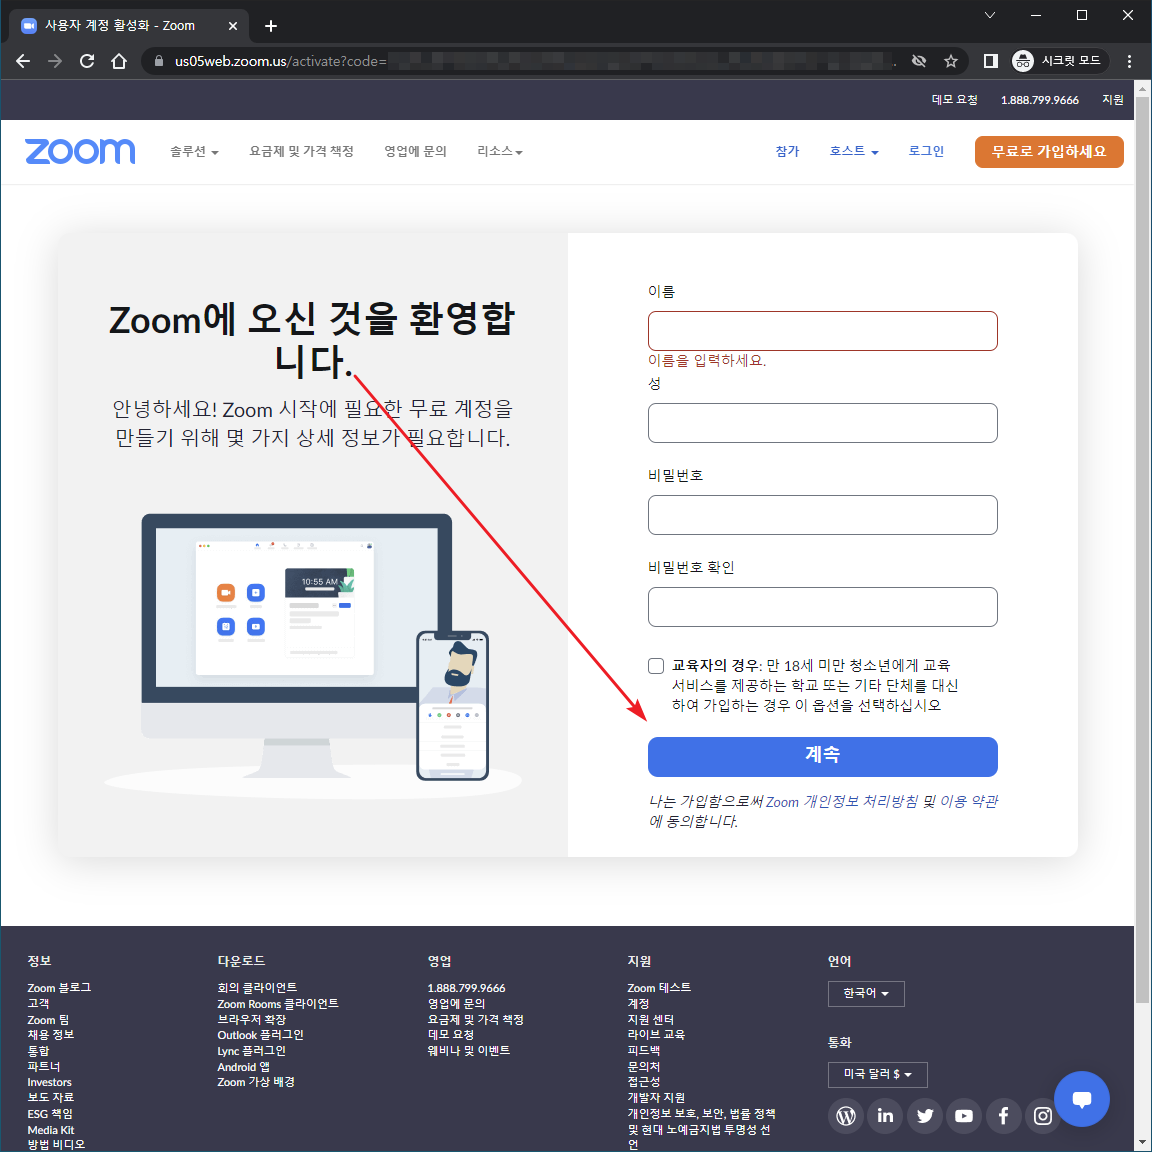Open the tab search chevron in title bar
Screen dimensions: 1152x1152
coord(990,15)
